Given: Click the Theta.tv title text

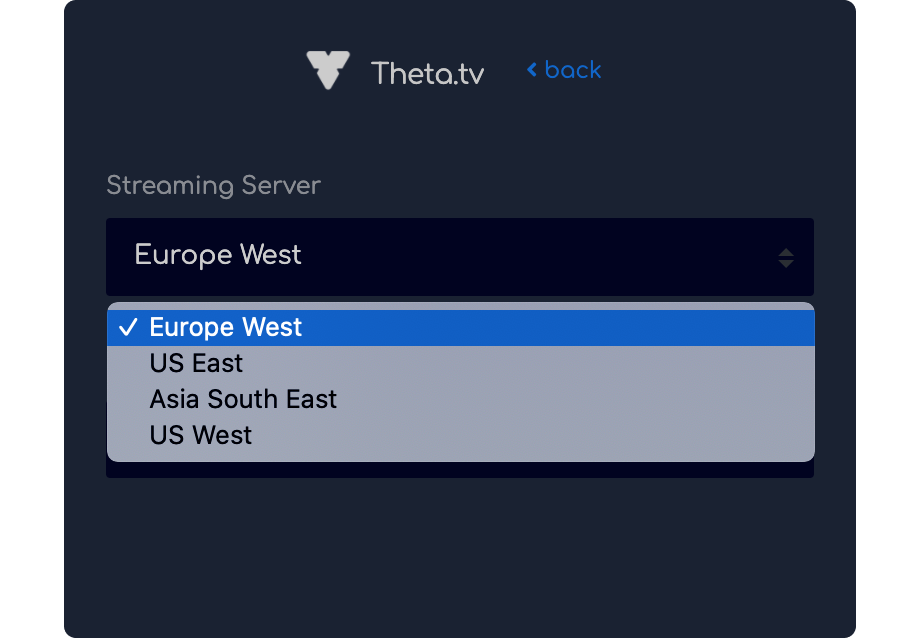Looking at the screenshot, I should click(428, 73).
